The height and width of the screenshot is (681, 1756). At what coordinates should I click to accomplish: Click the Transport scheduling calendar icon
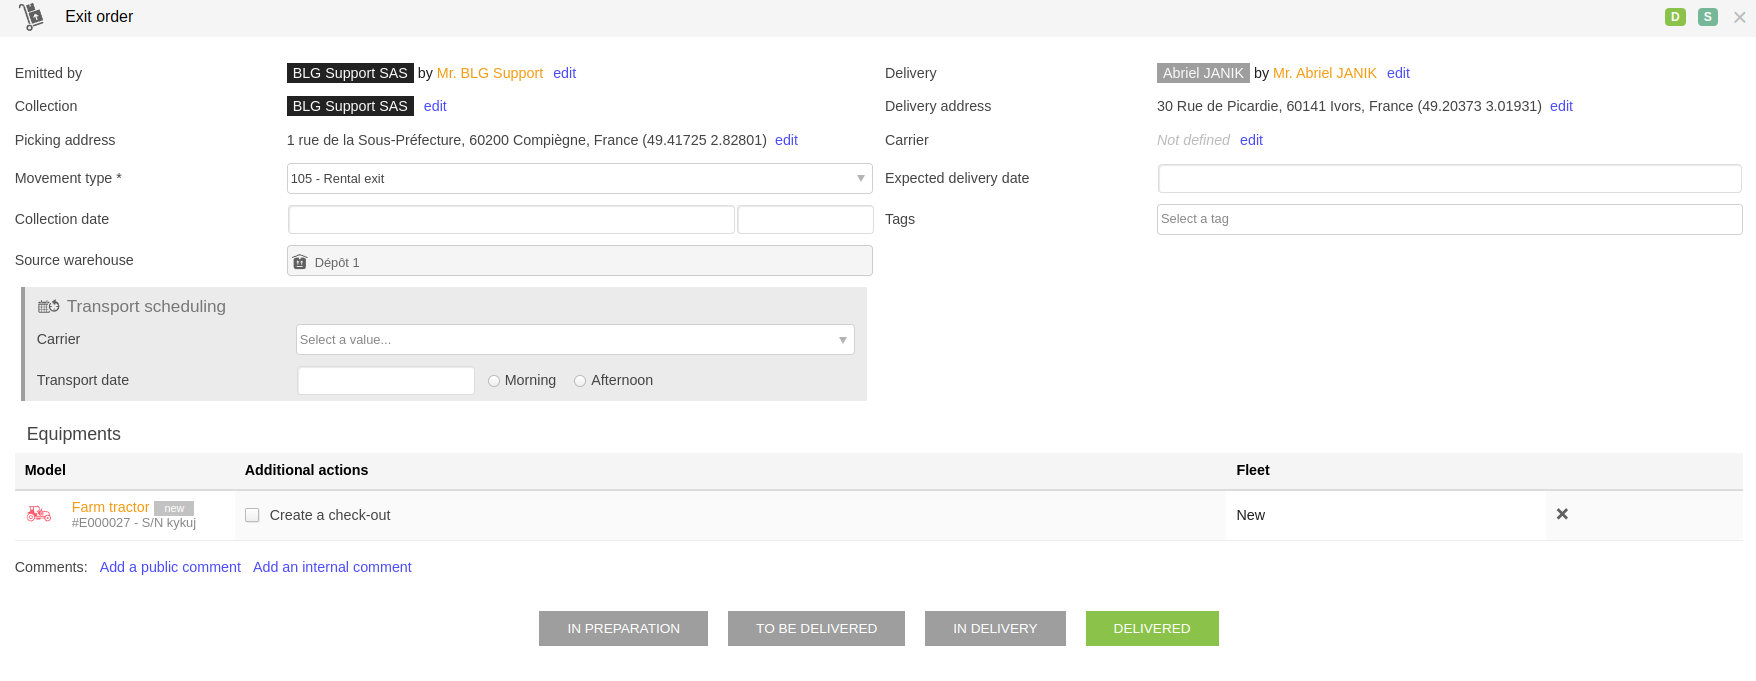pyautogui.click(x=48, y=307)
